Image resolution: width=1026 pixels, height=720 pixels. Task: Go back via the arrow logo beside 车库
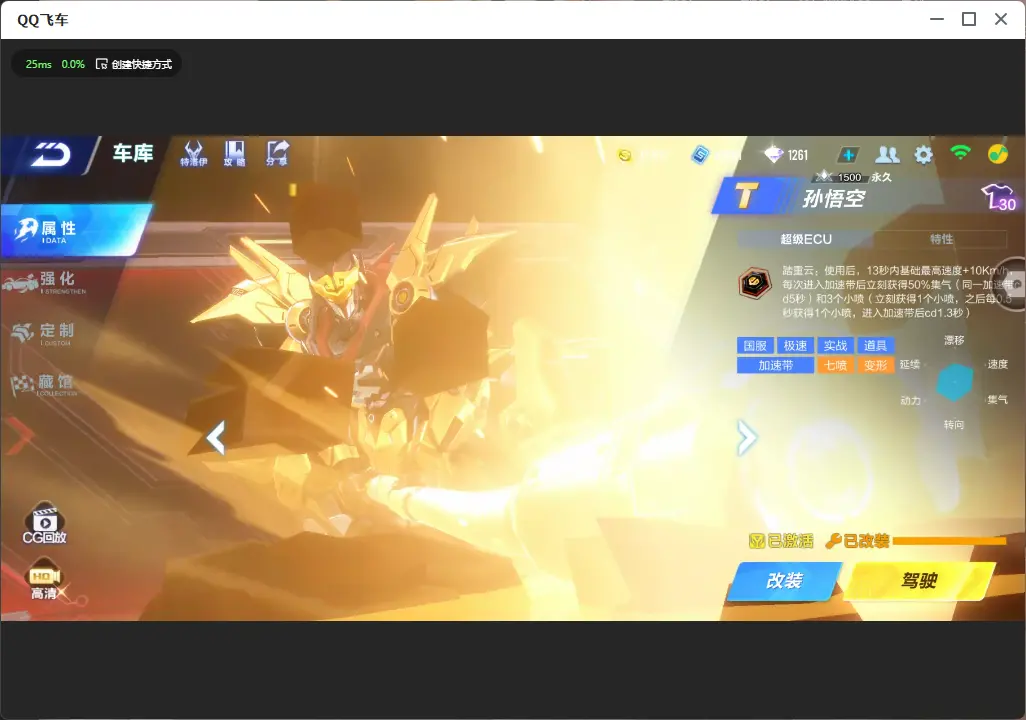click(x=52, y=155)
